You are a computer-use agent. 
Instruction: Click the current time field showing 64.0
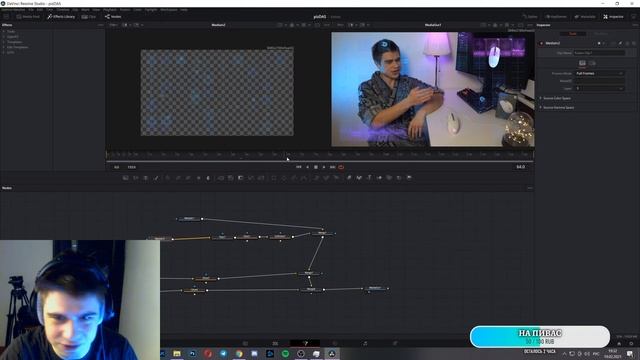[520, 167]
